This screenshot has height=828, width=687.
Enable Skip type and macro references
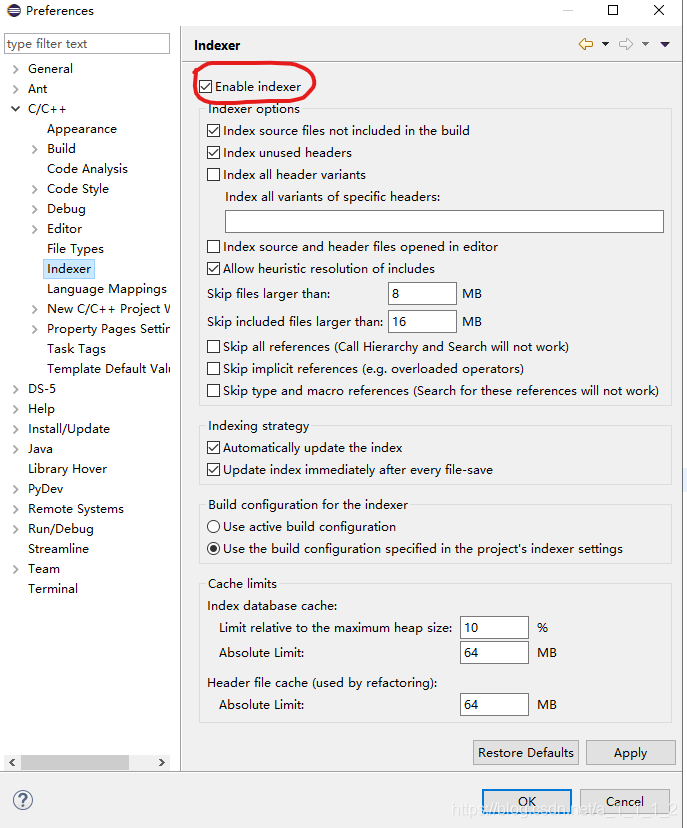(213, 391)
